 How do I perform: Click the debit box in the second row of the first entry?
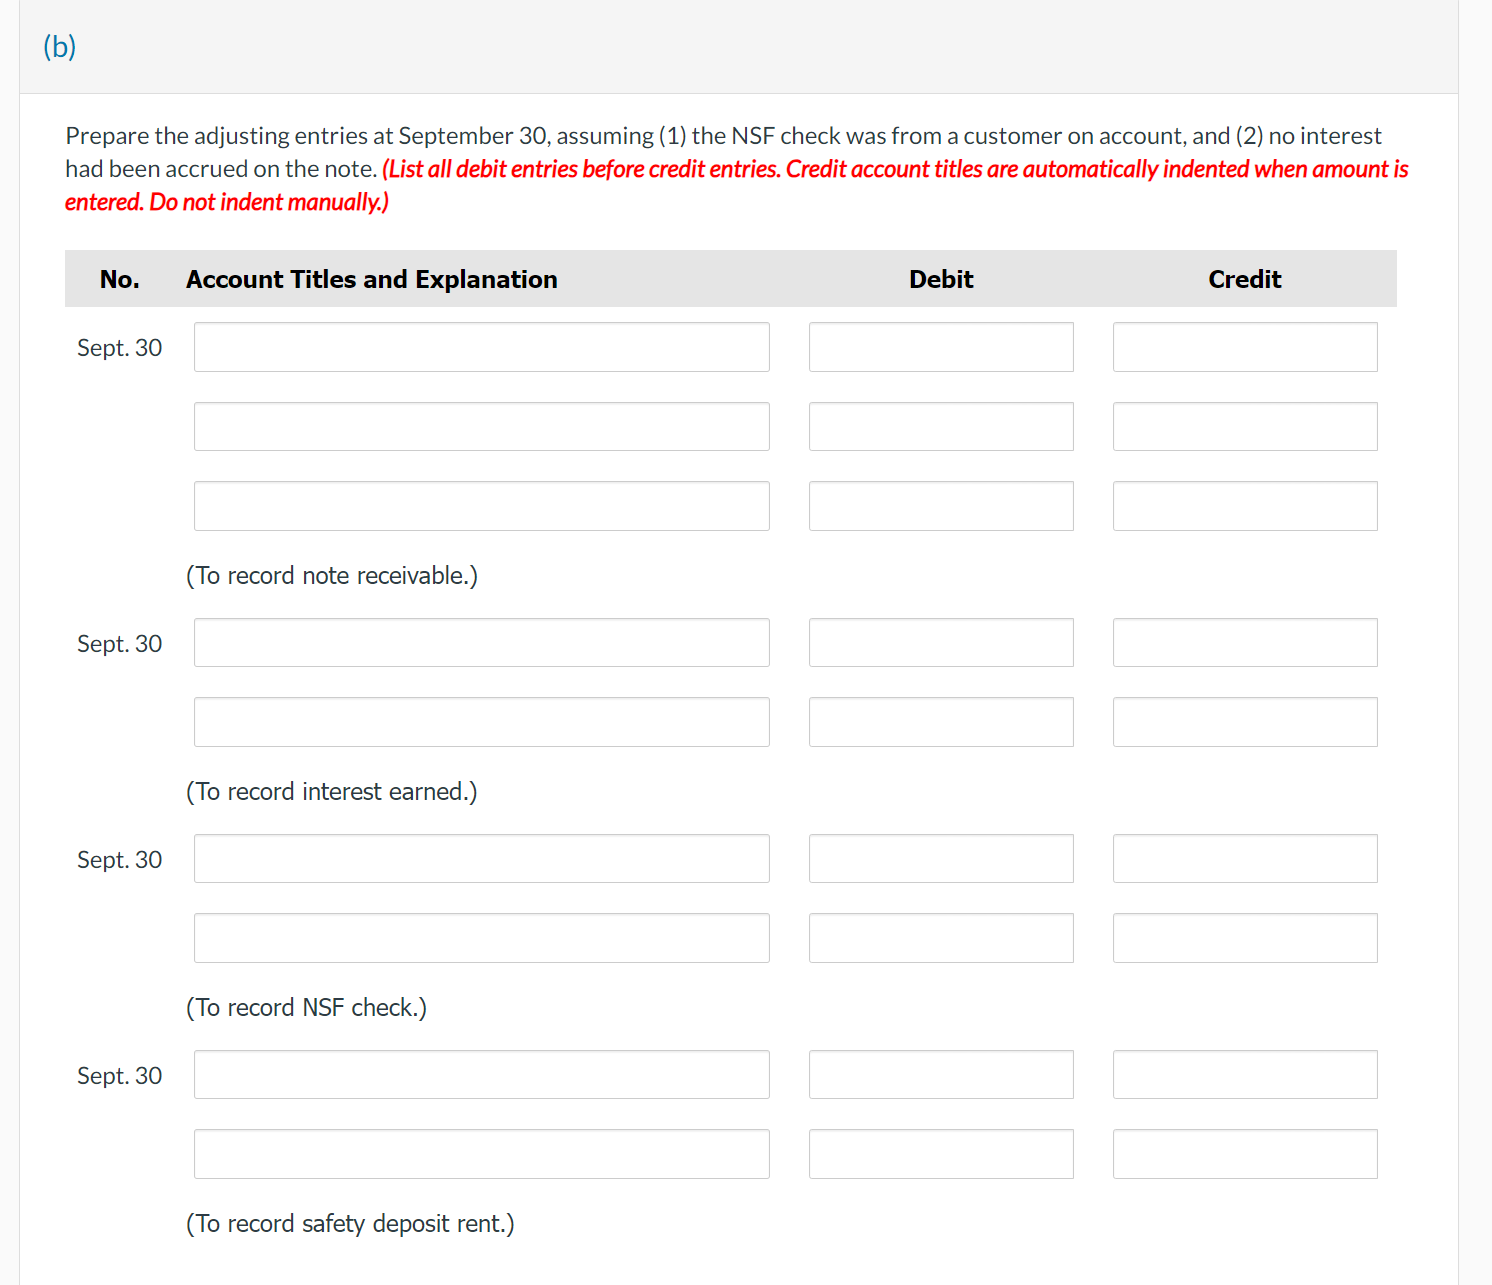(941, 426)
